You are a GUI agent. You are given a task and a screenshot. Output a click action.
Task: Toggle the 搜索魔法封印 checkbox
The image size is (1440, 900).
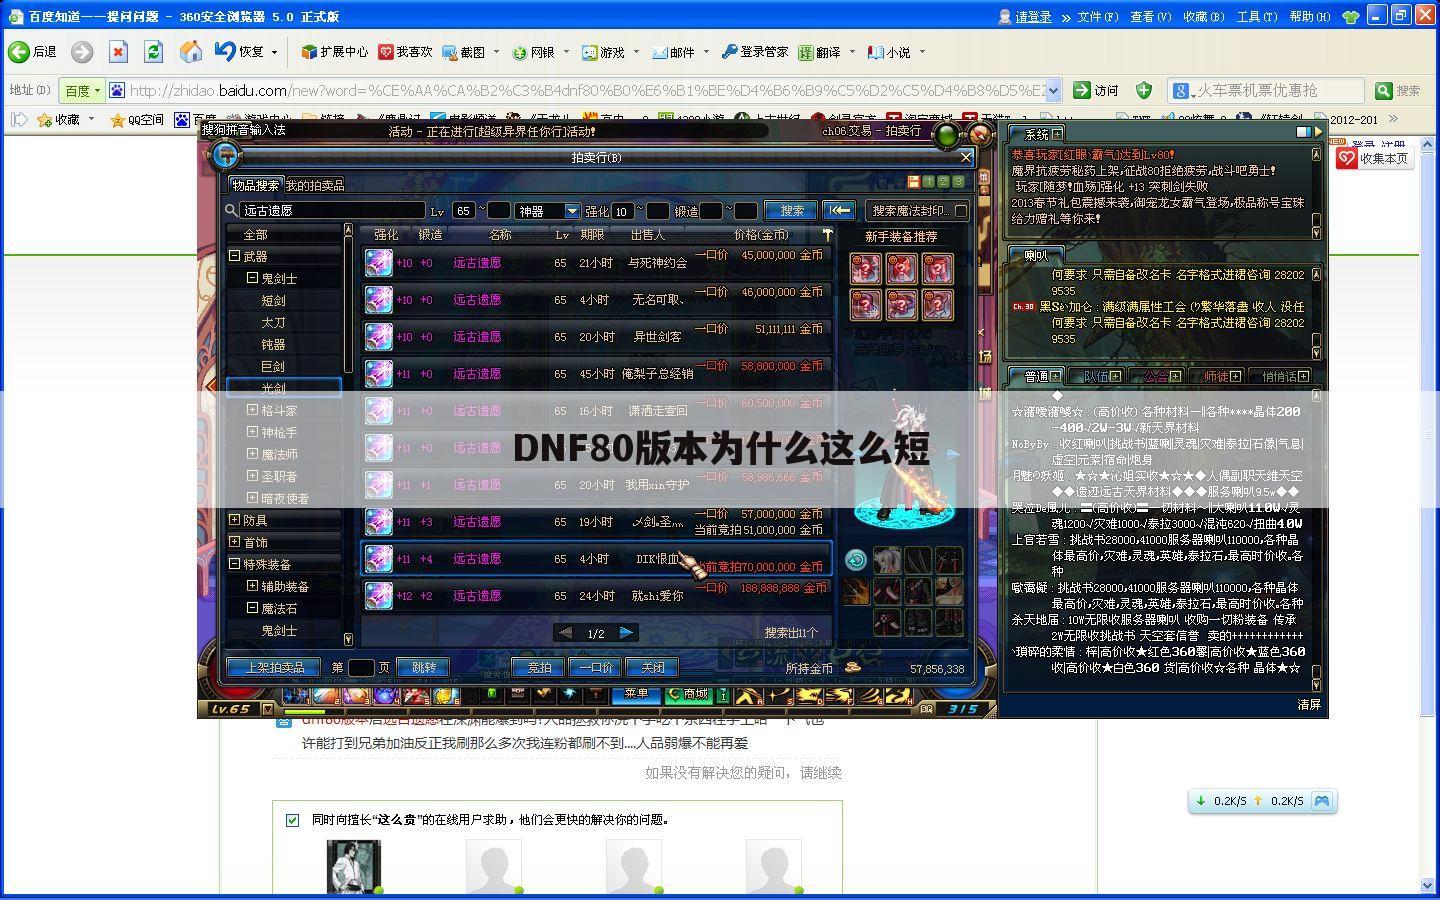pos(961,211)
